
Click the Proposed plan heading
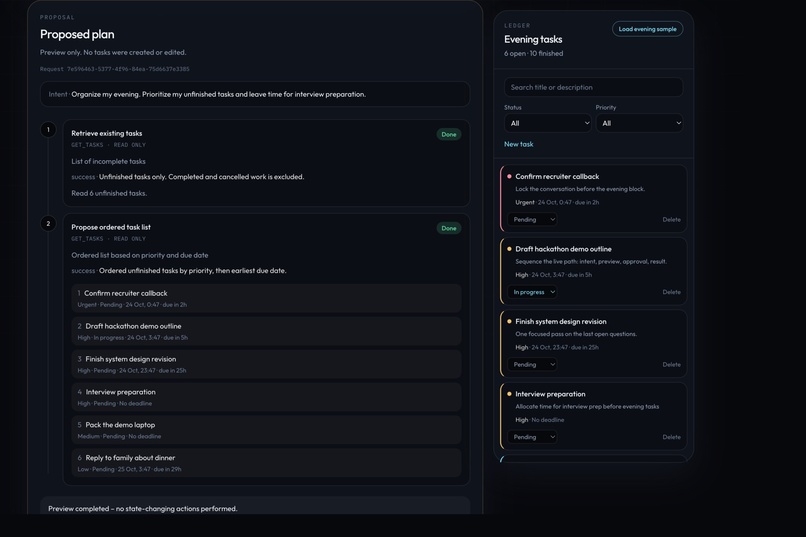point(77,34)
